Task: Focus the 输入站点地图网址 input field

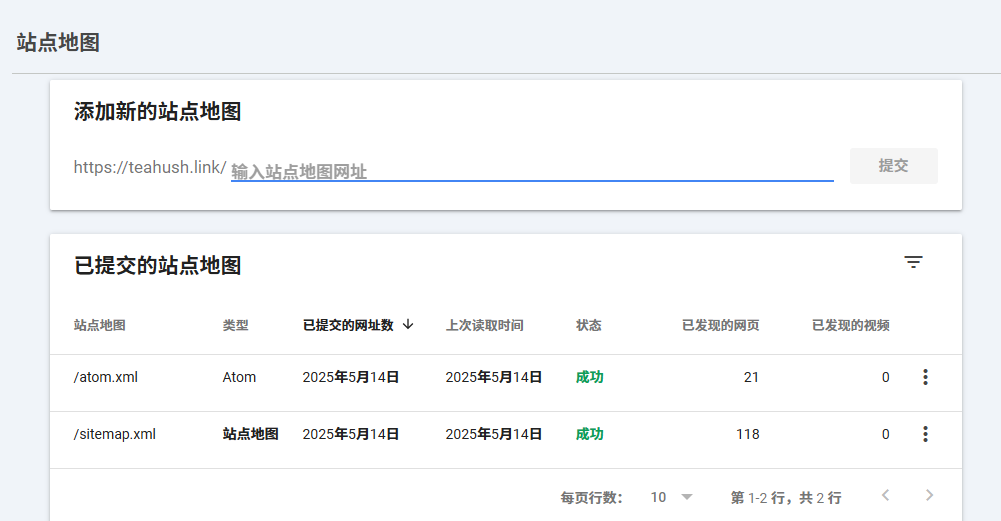Action: coord(532,171)
